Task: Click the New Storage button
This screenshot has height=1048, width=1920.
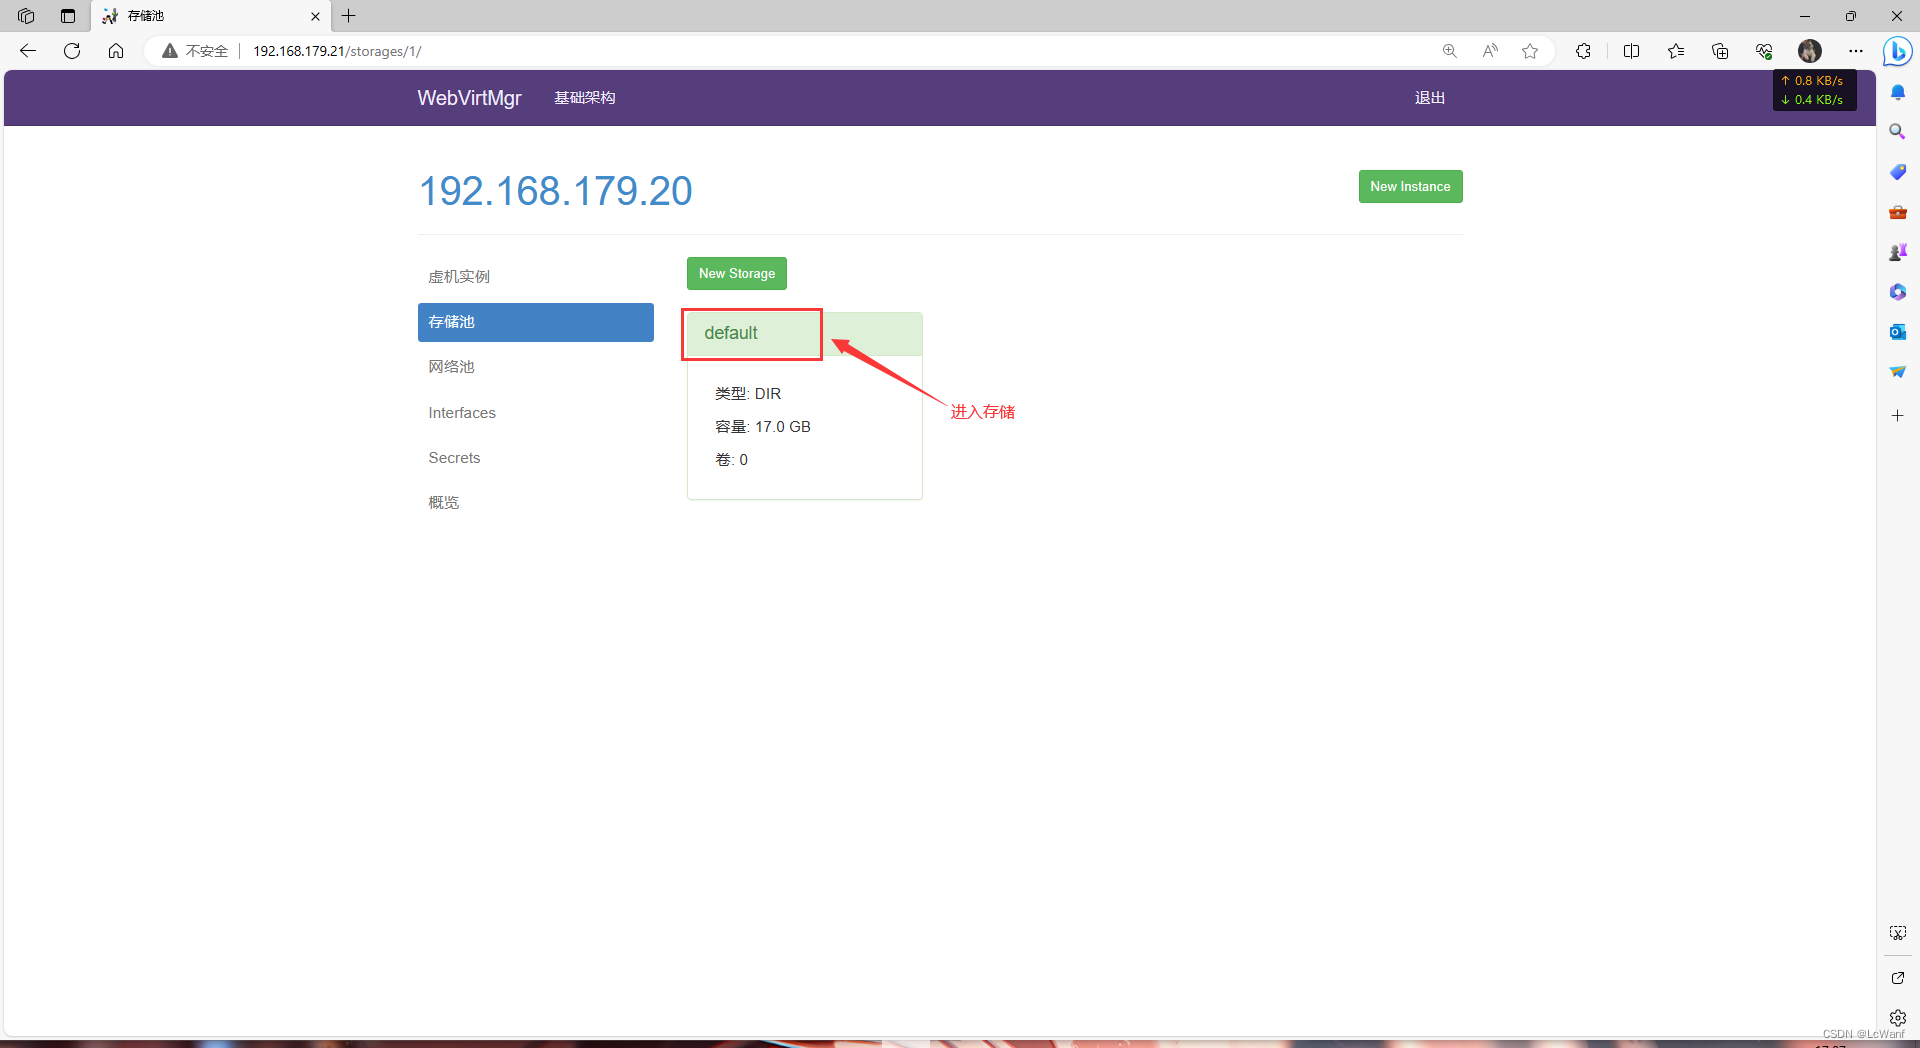Action: point(737,273)
